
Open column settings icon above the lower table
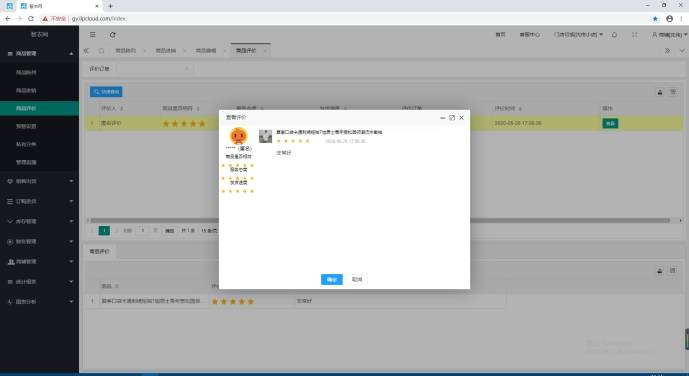coord(673,271)
